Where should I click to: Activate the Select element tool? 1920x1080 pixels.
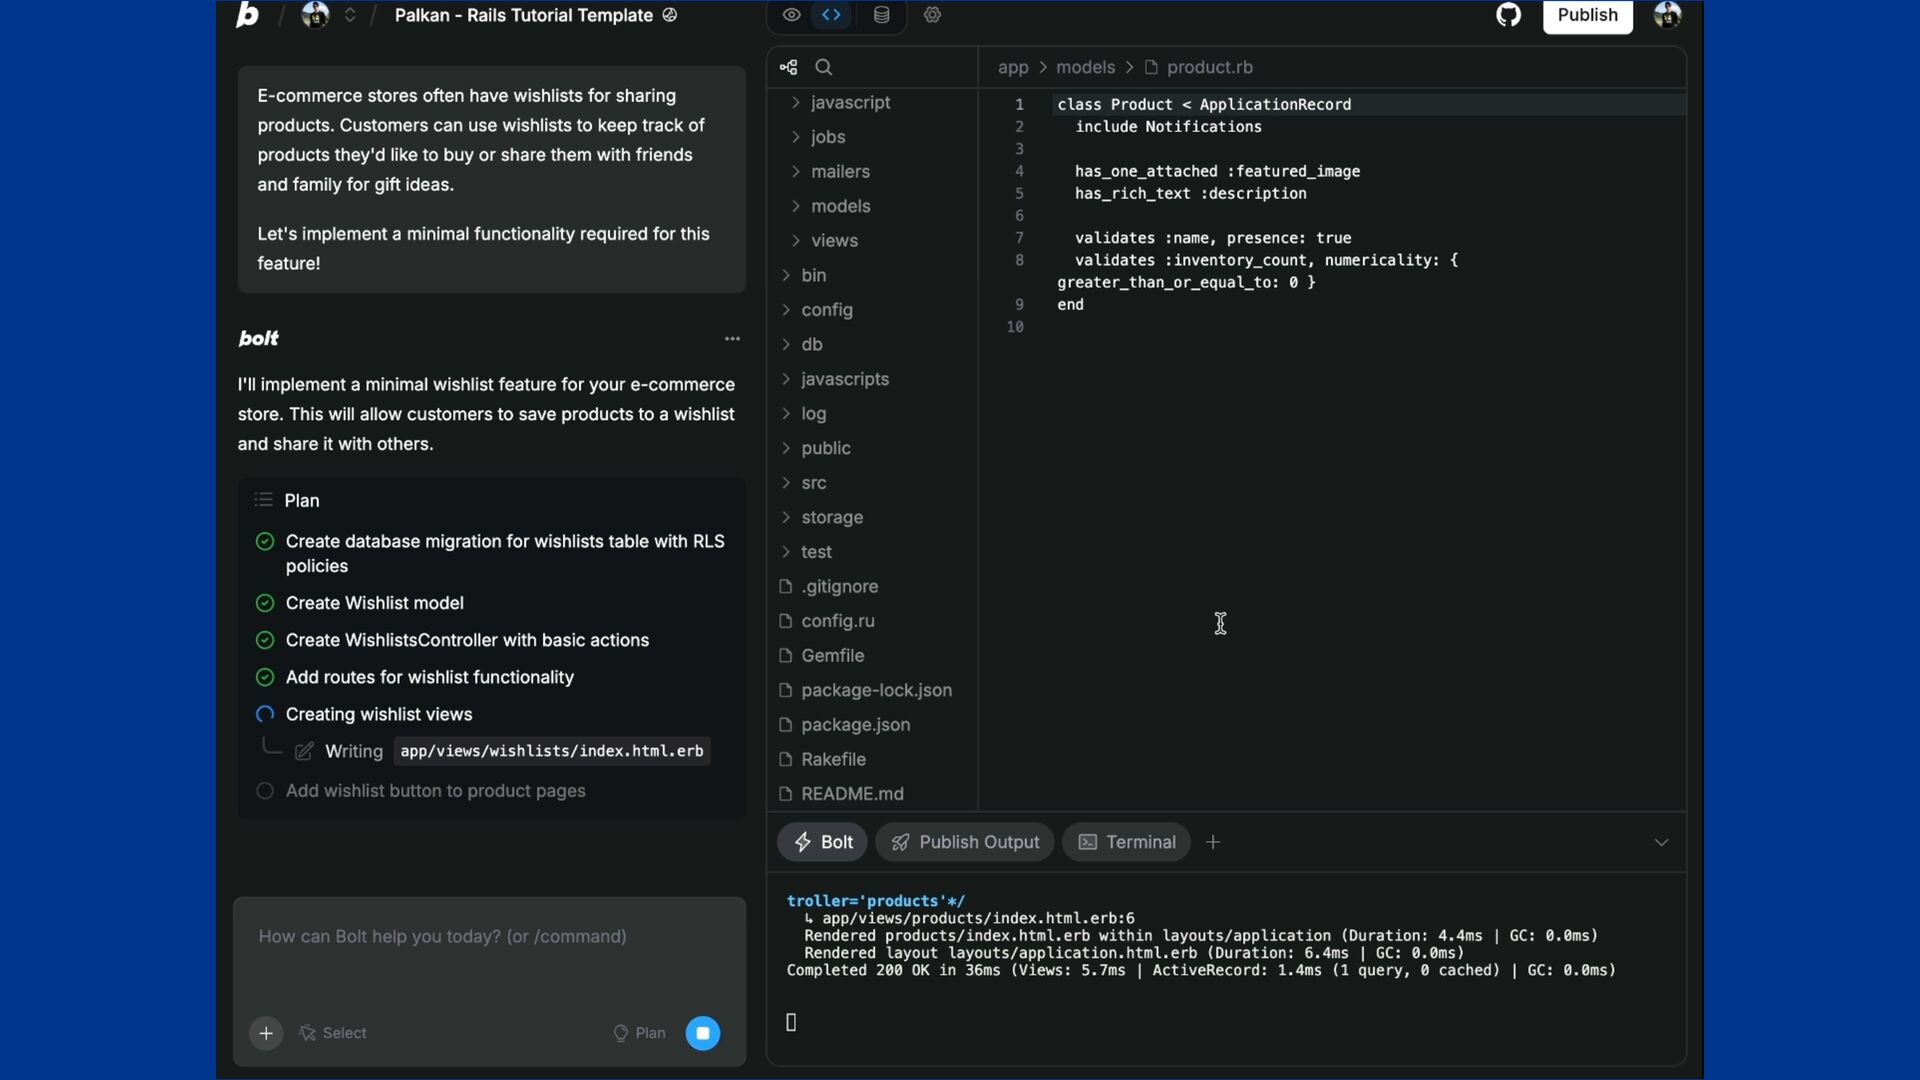(333, 1033)
